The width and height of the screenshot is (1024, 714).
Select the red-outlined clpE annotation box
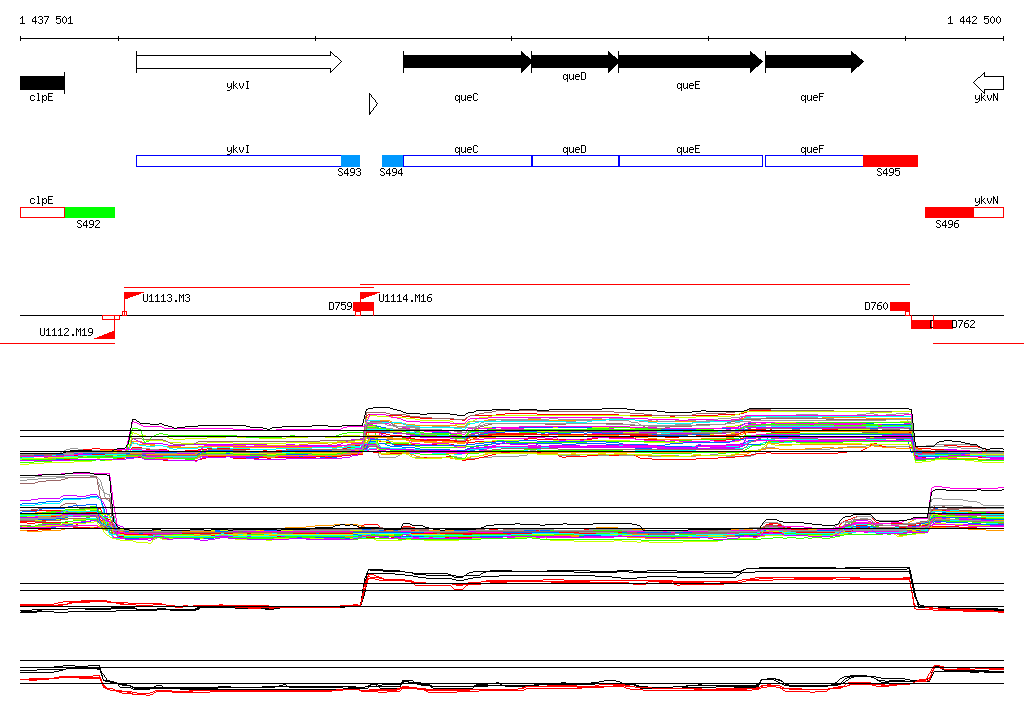click(42, 212)
